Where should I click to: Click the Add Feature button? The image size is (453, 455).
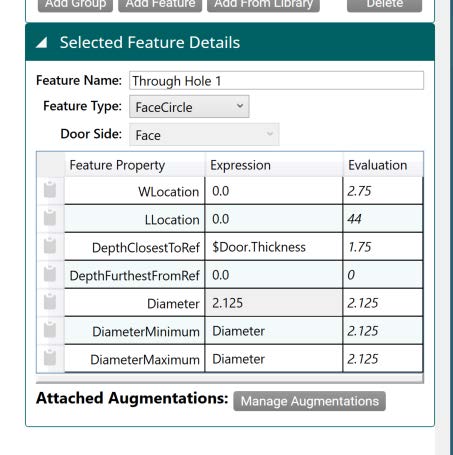(x=160, y=5)
